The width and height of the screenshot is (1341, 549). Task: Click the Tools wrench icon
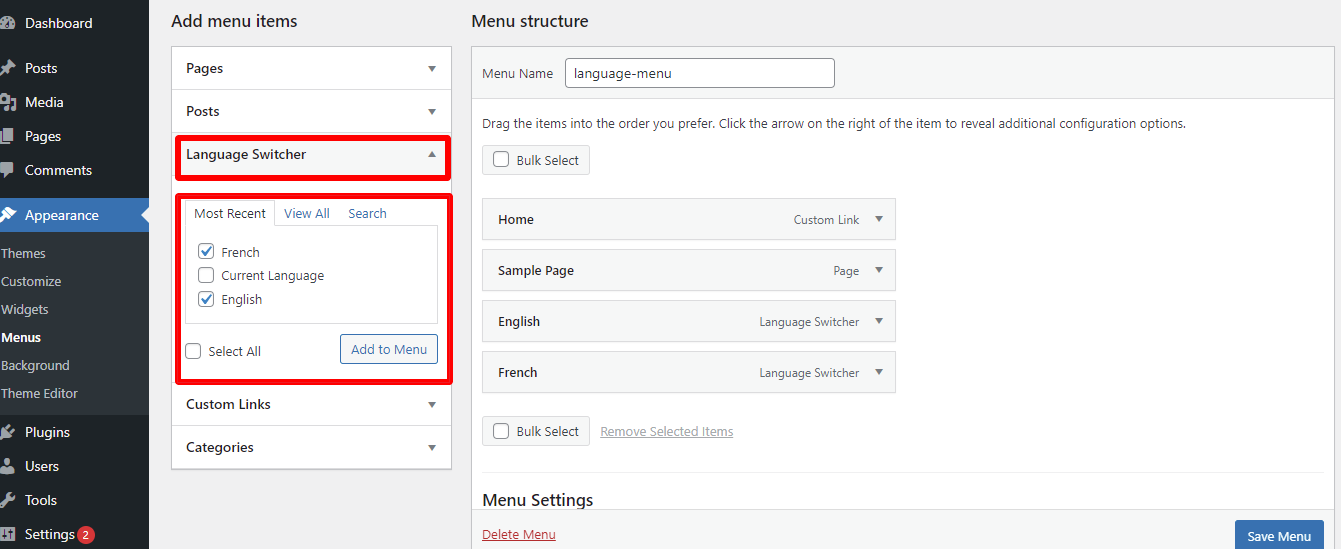pos(7,500)
